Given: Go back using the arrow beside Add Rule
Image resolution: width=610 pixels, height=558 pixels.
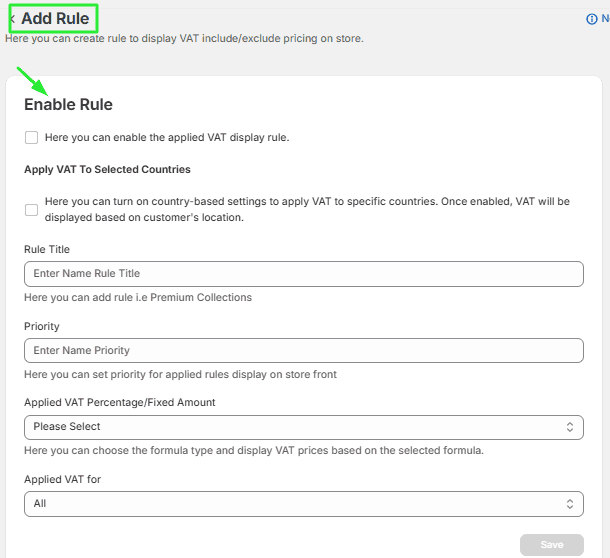Looking at the screenshot, I should [x=13, y=19].
